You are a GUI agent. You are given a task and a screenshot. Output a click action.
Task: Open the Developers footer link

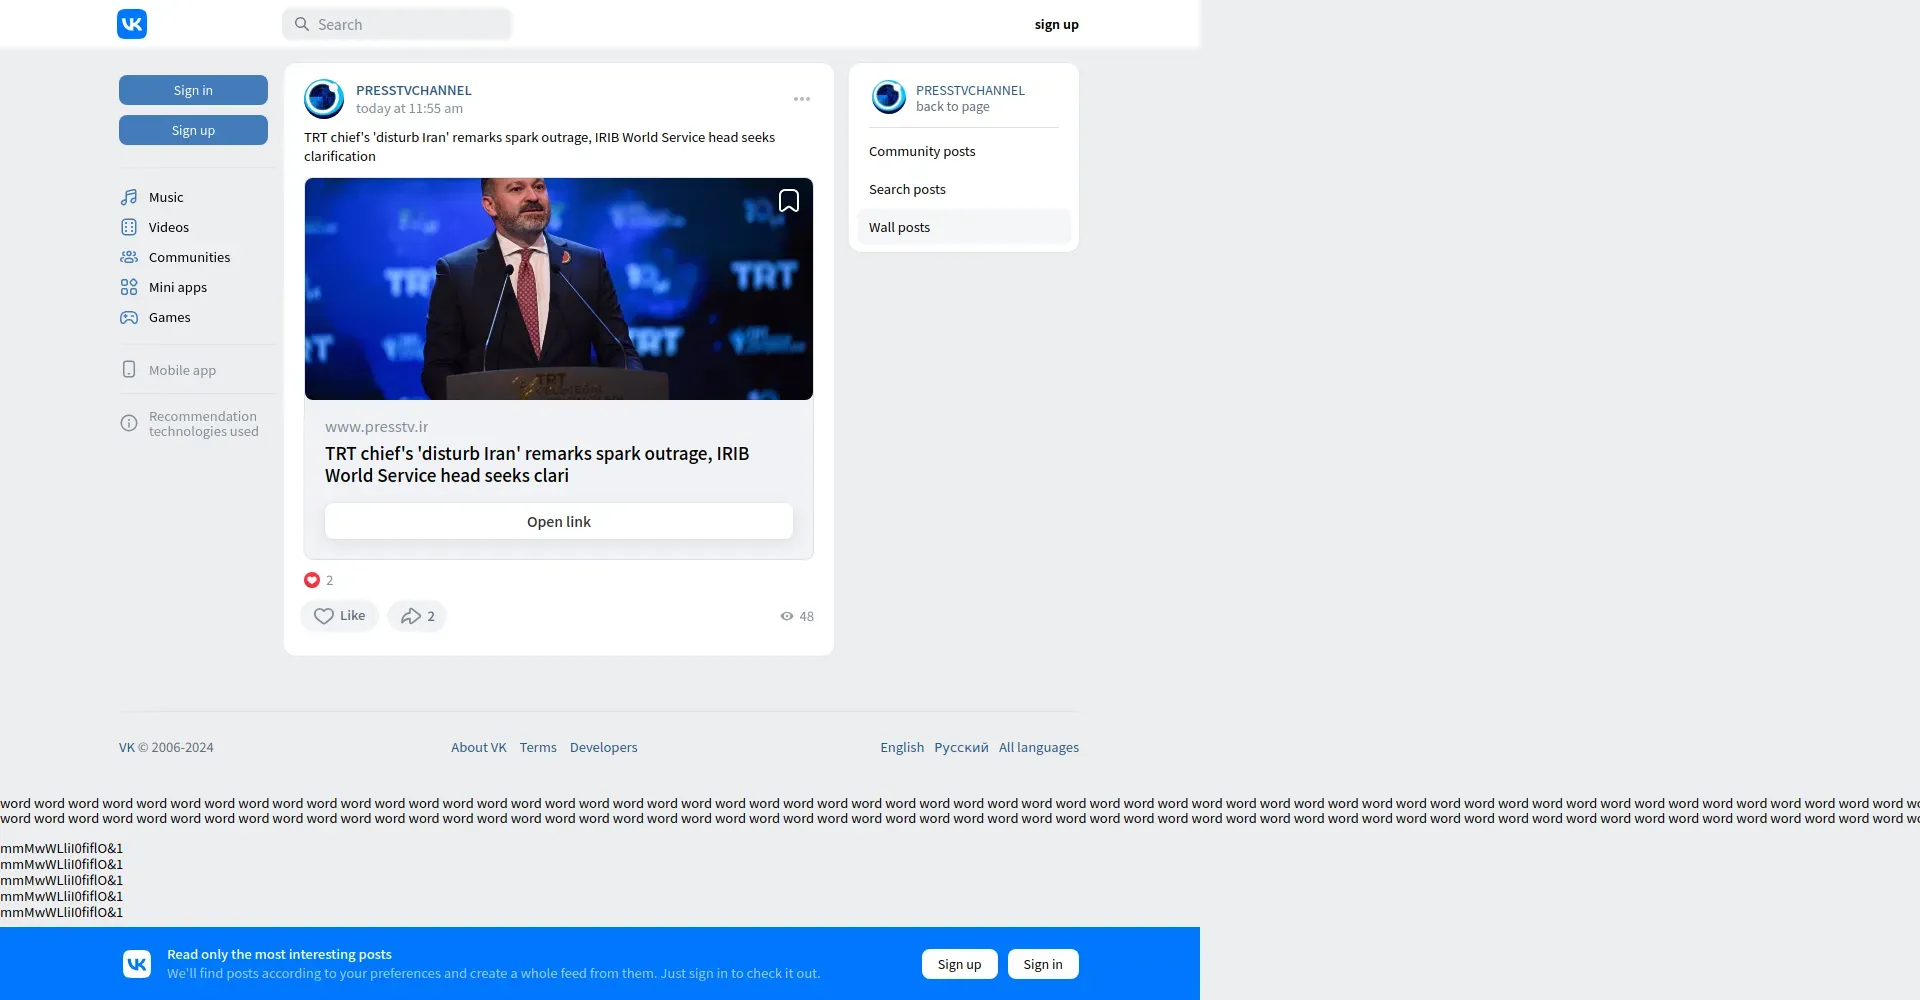point(603,747)
